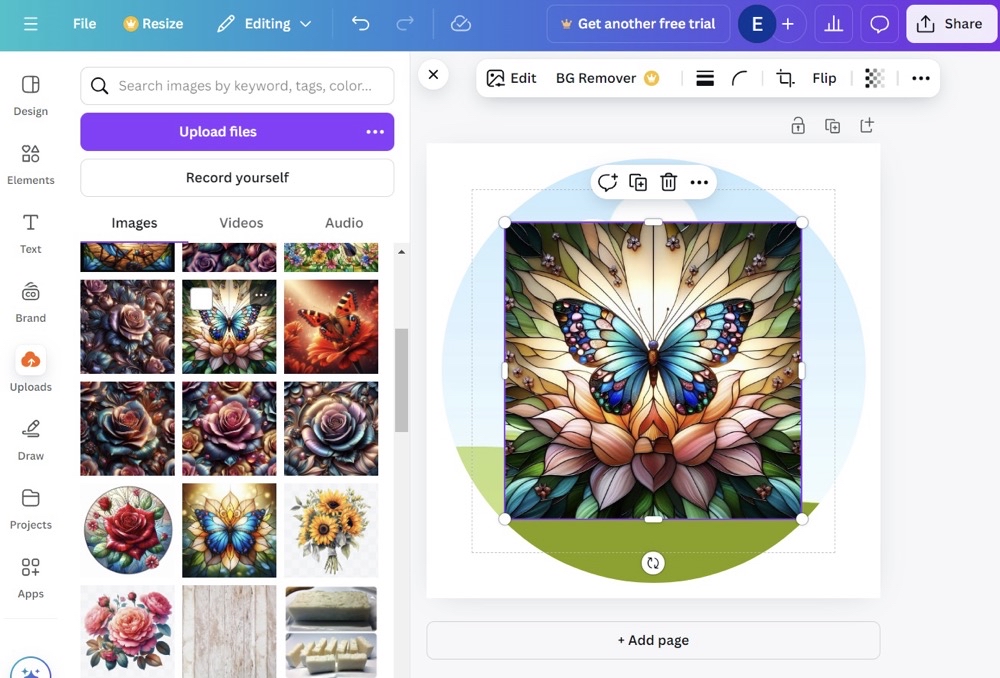1000x678 pixels.
Task: Open the Brand panel
Action: pyautogui.click(x=31, y=302)
